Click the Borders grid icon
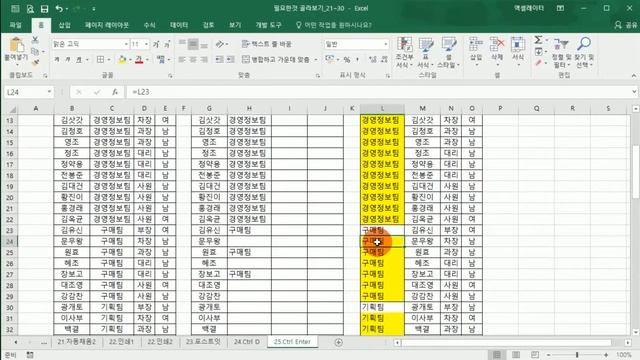 coord(100,60)
